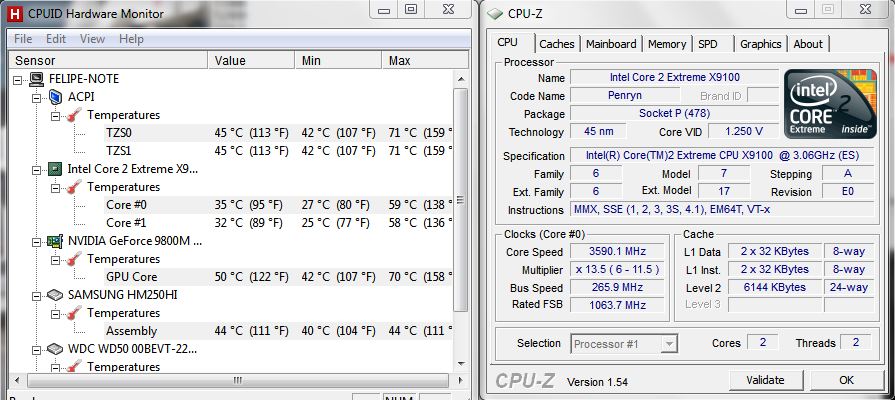Click the Intel Core 2 Extreme logo in CPU-Z
The width and height of the screenshot is (895, 400).
coord(831,104)
